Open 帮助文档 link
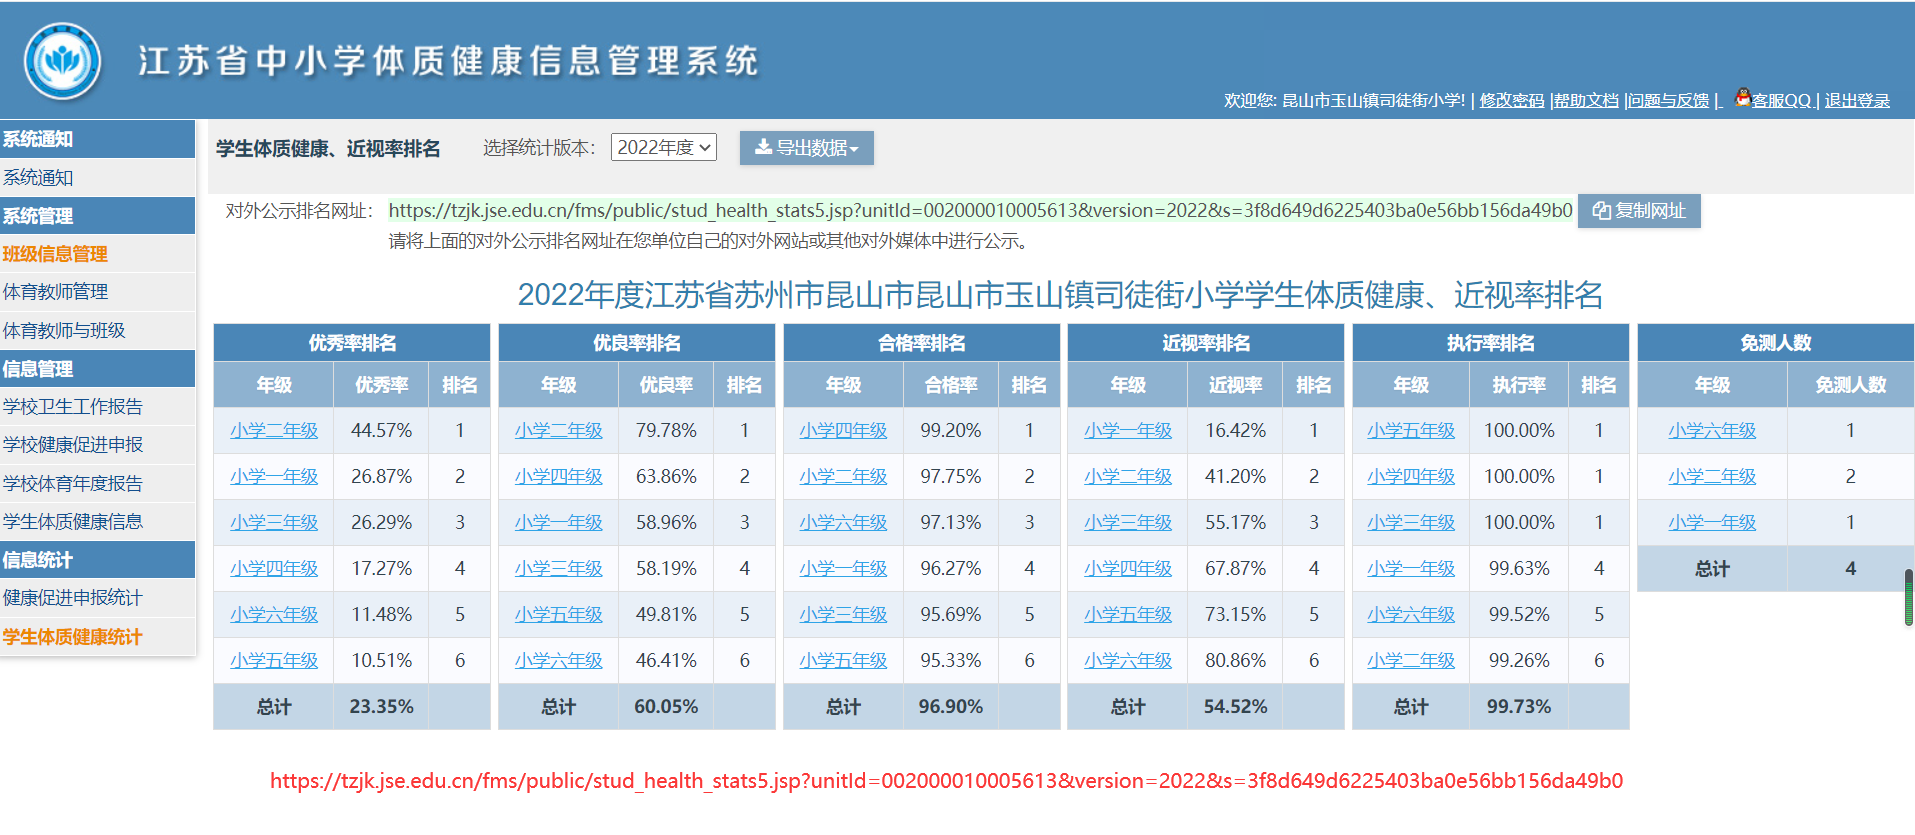Image resolution: width=1915 pixels, height=835 pixels. [1586, 101]
